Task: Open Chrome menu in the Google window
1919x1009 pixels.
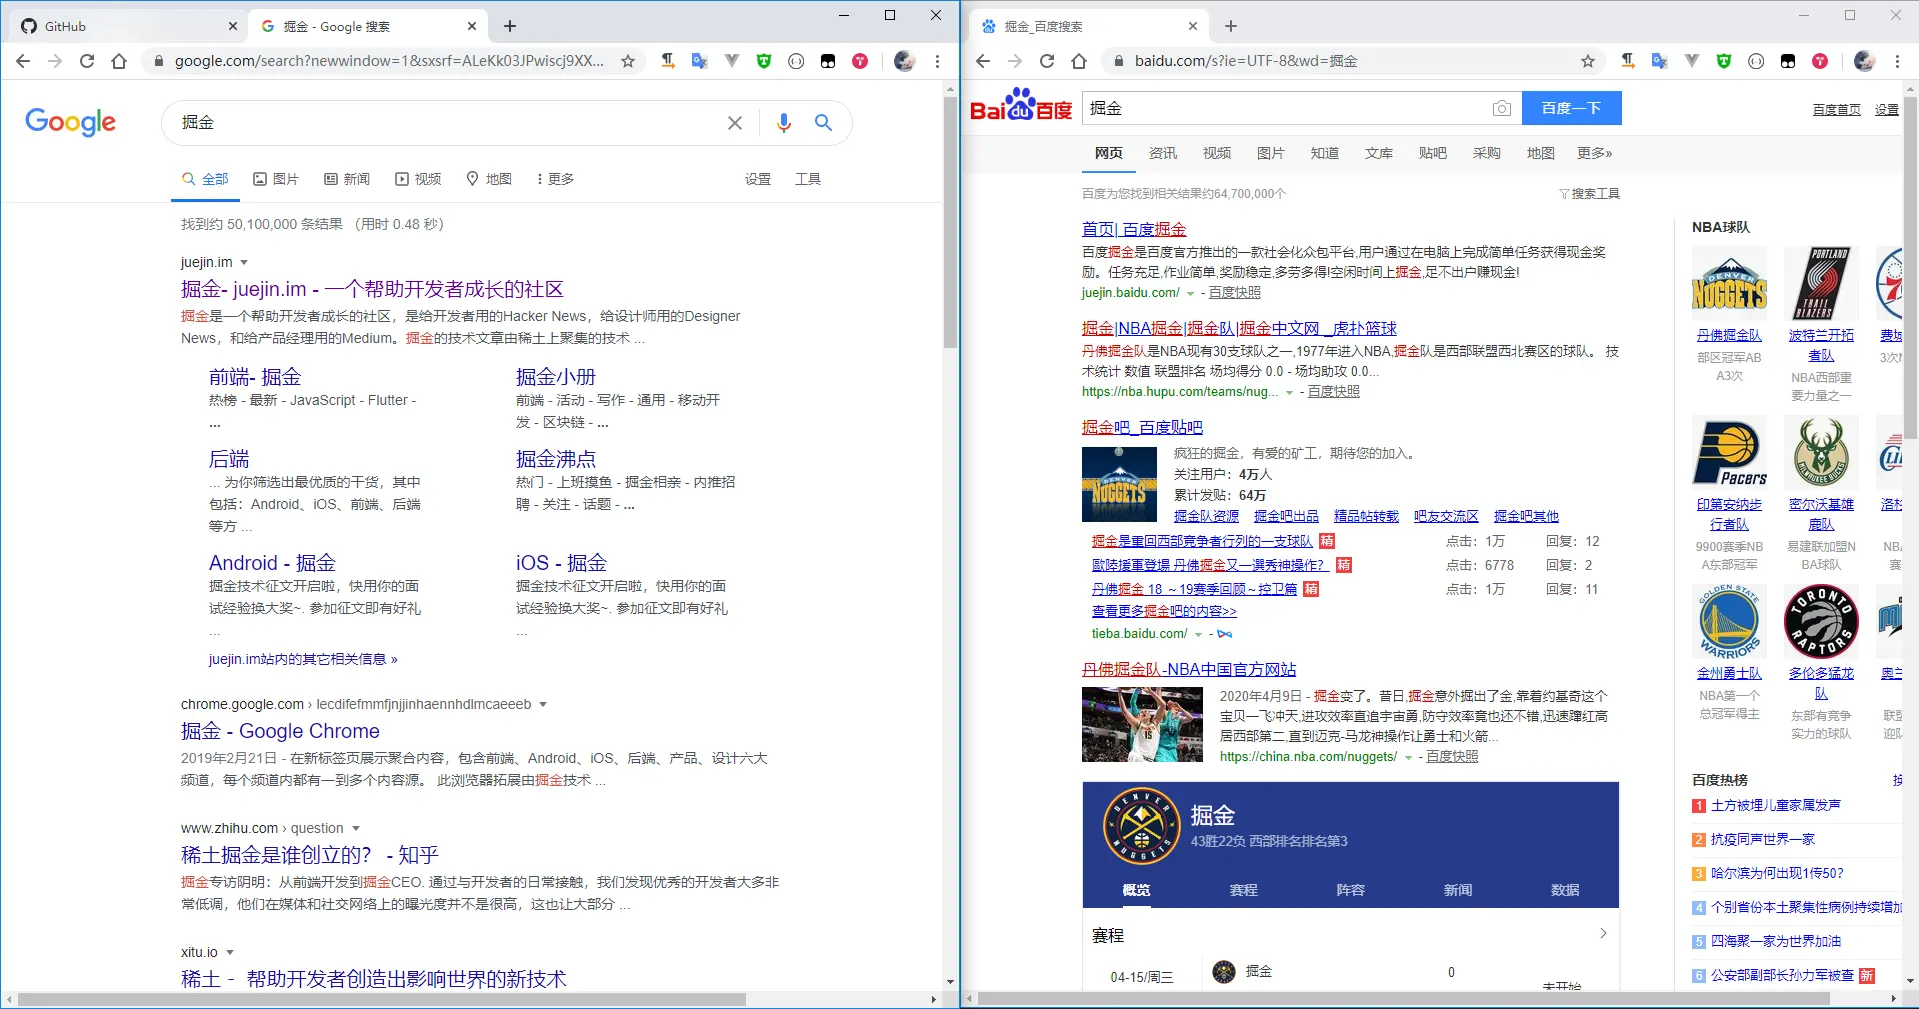Action: [937, 61]
